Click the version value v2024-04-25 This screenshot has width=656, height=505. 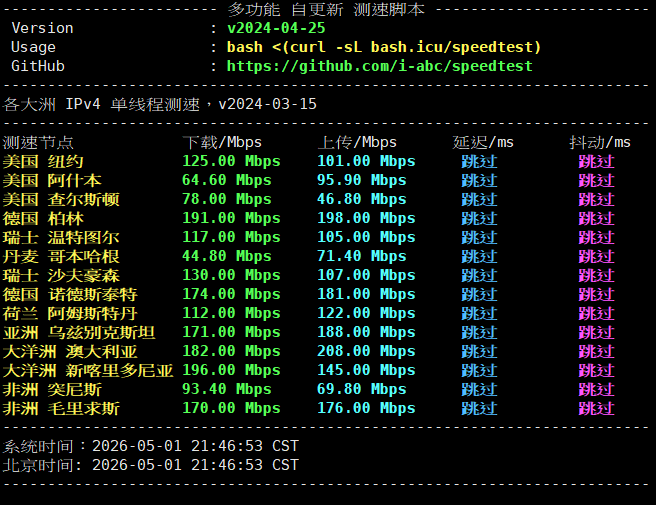(276, 28)
